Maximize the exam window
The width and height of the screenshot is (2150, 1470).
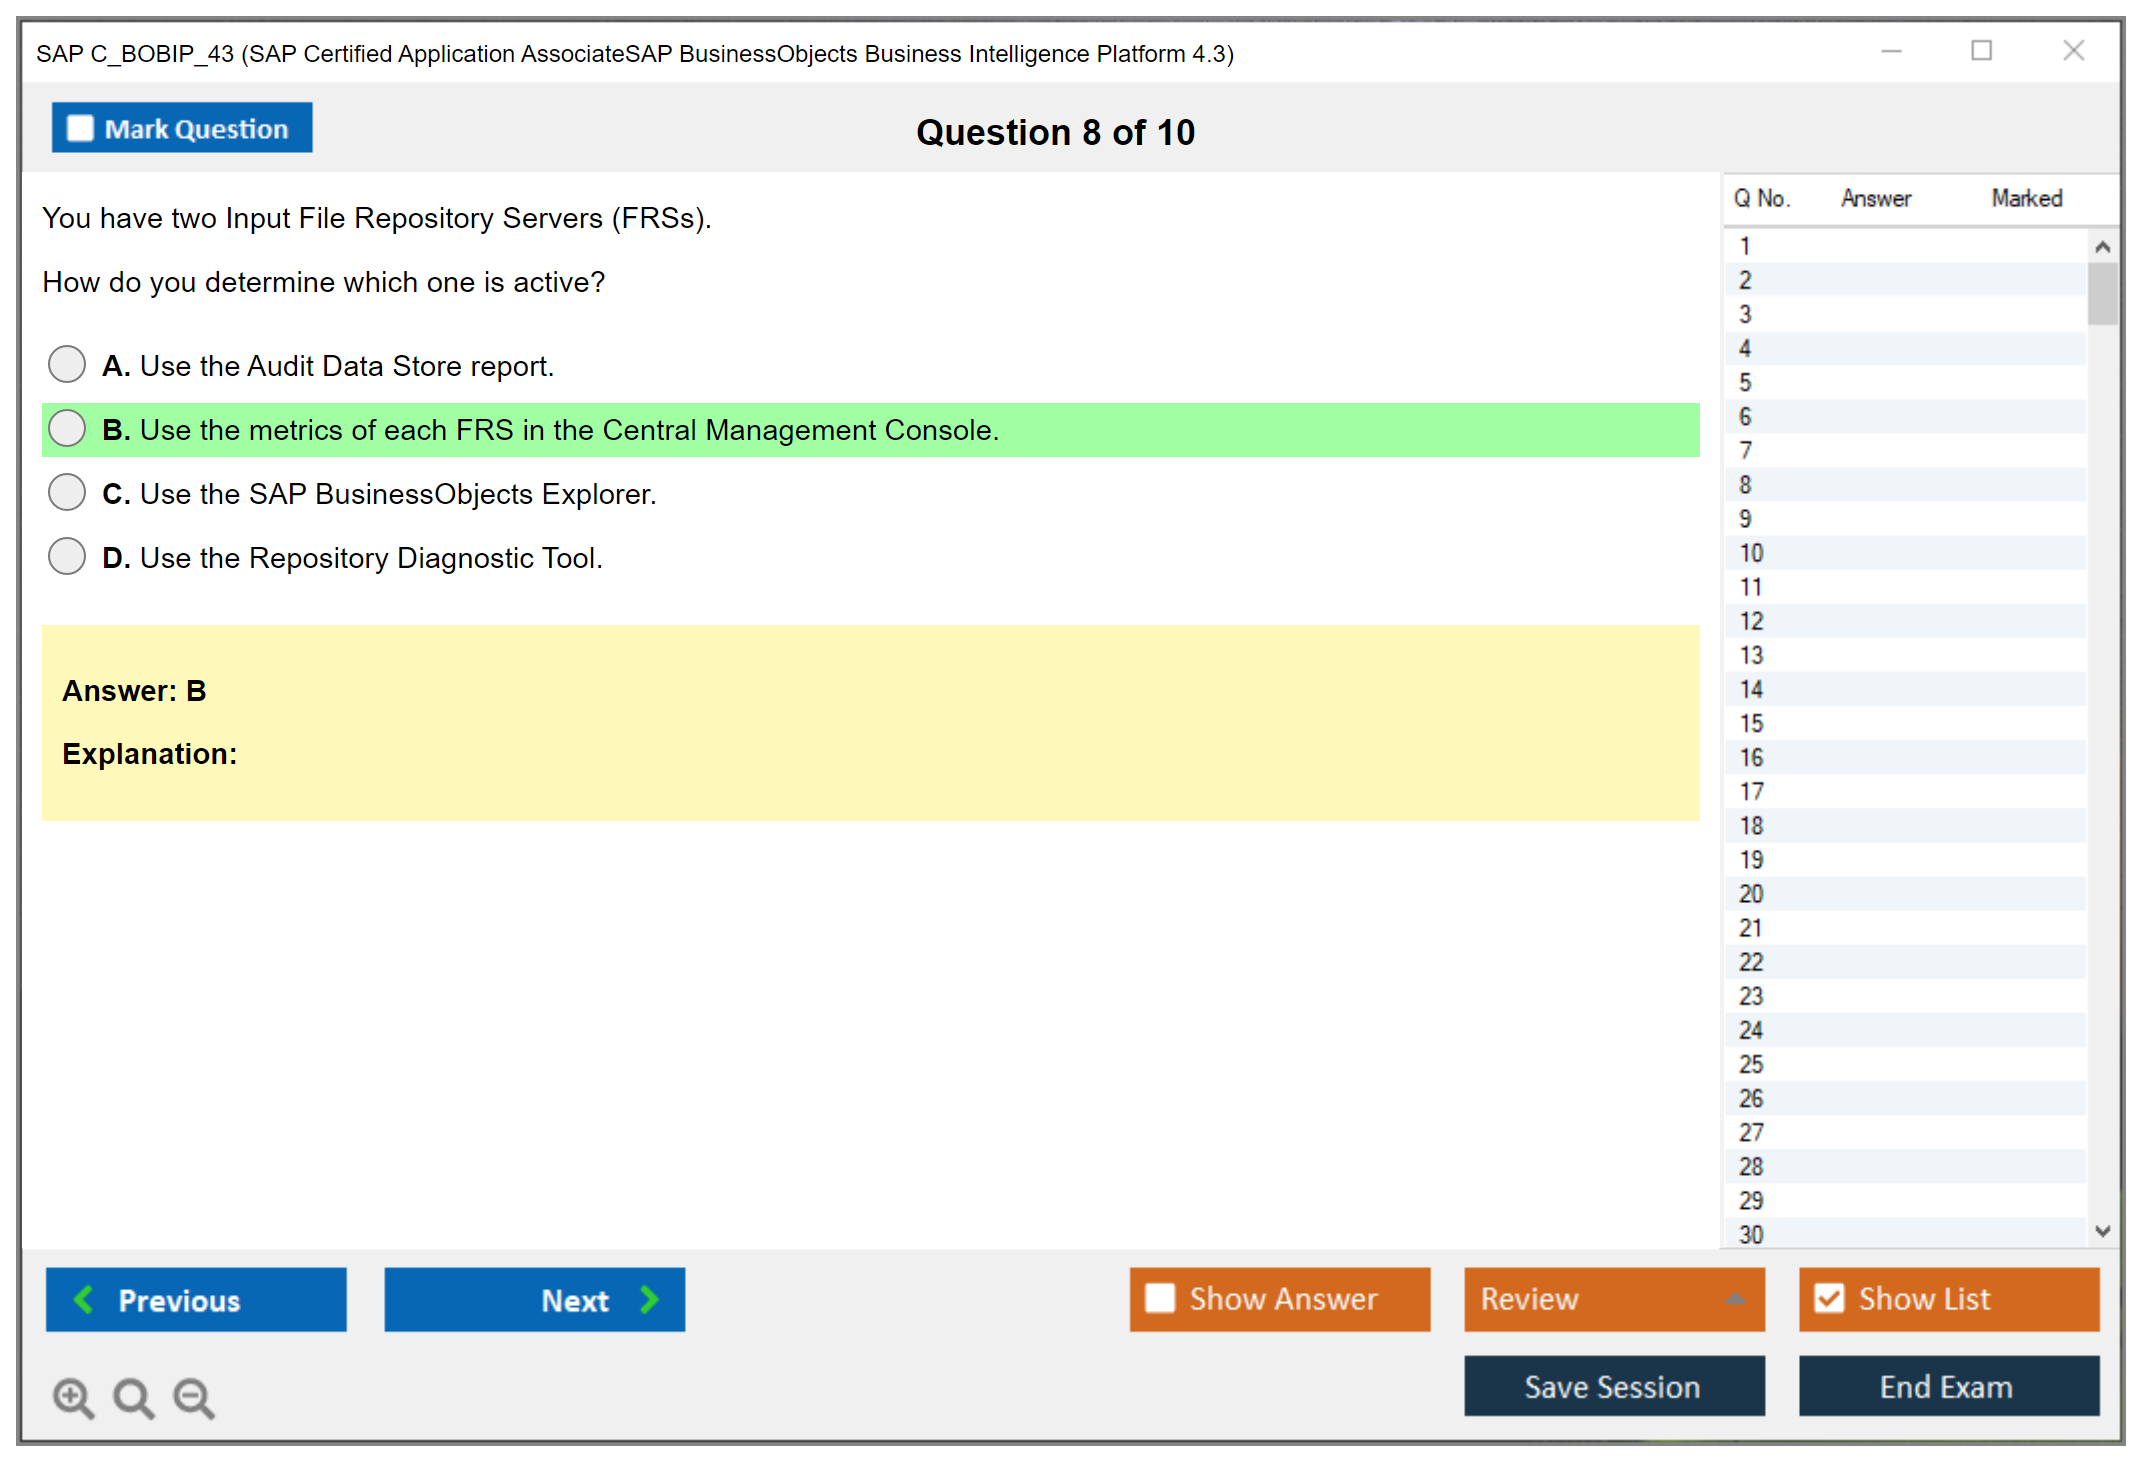pyautogui.click(x=1981, y=51)
